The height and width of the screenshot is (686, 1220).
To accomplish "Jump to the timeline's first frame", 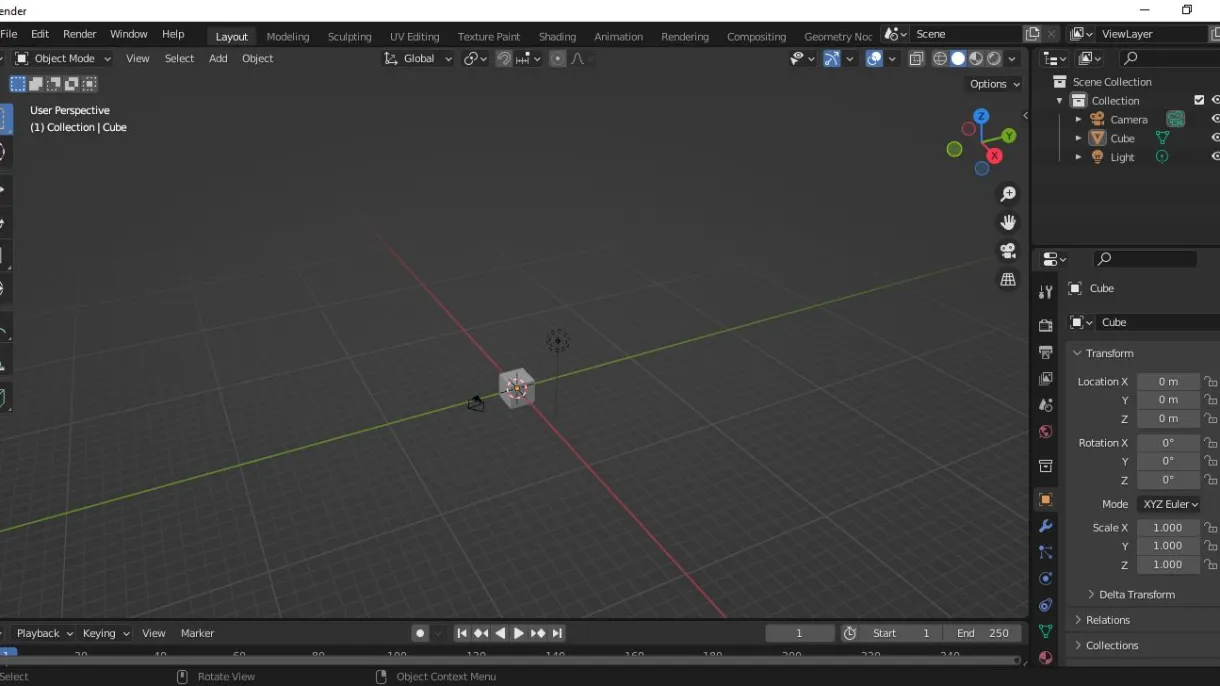I will coord(462,633).
